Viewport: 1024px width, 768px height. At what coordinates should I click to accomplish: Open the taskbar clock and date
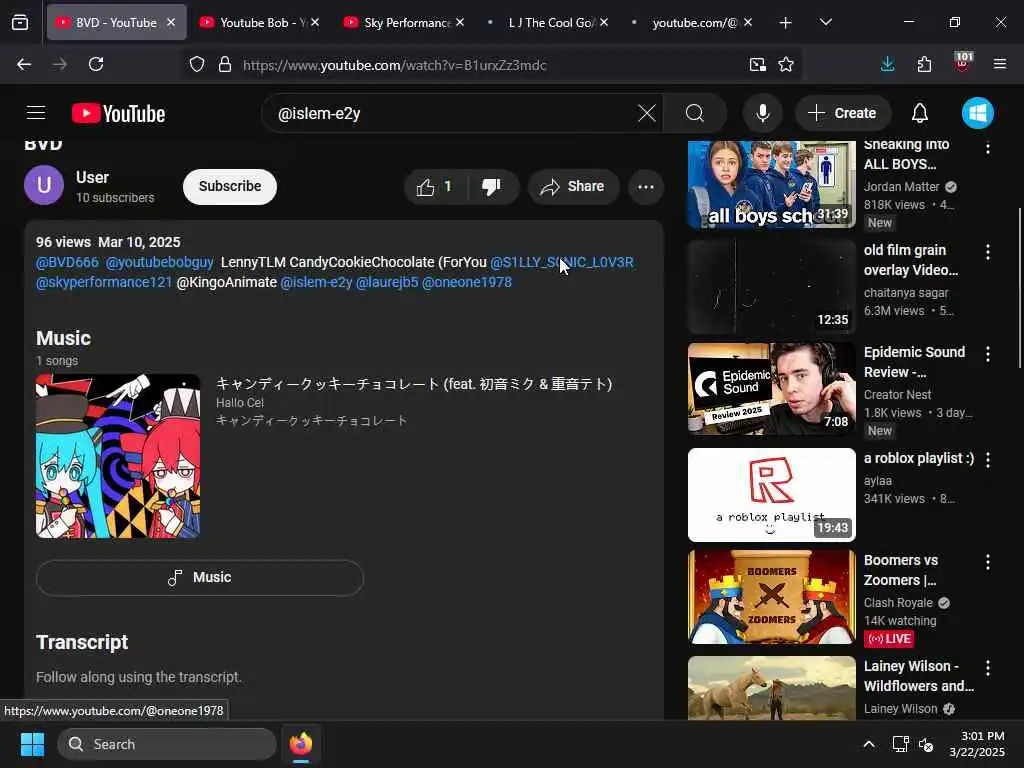point(977,744)
